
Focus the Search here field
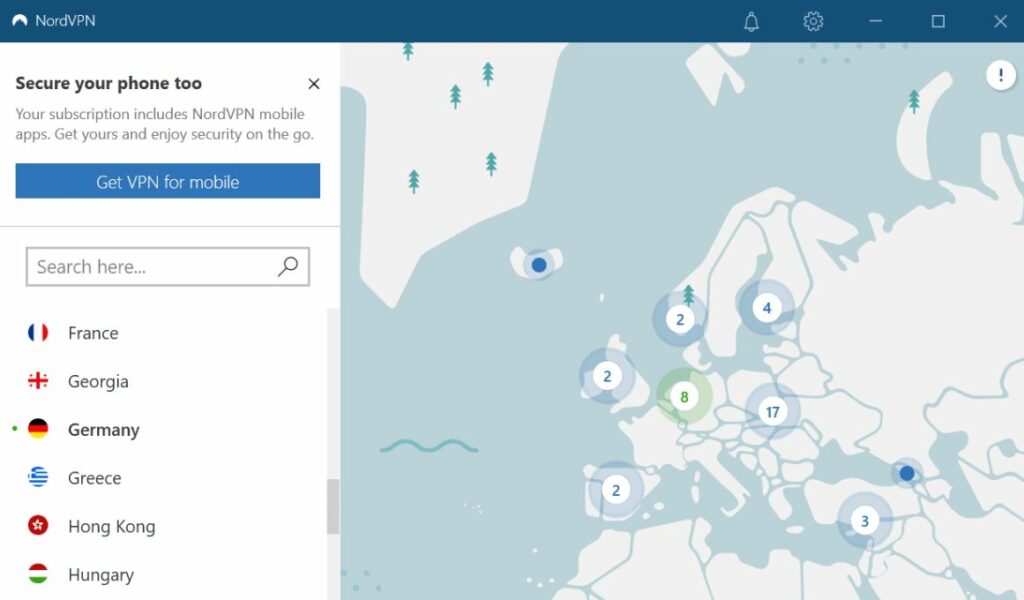pos(168,266)
